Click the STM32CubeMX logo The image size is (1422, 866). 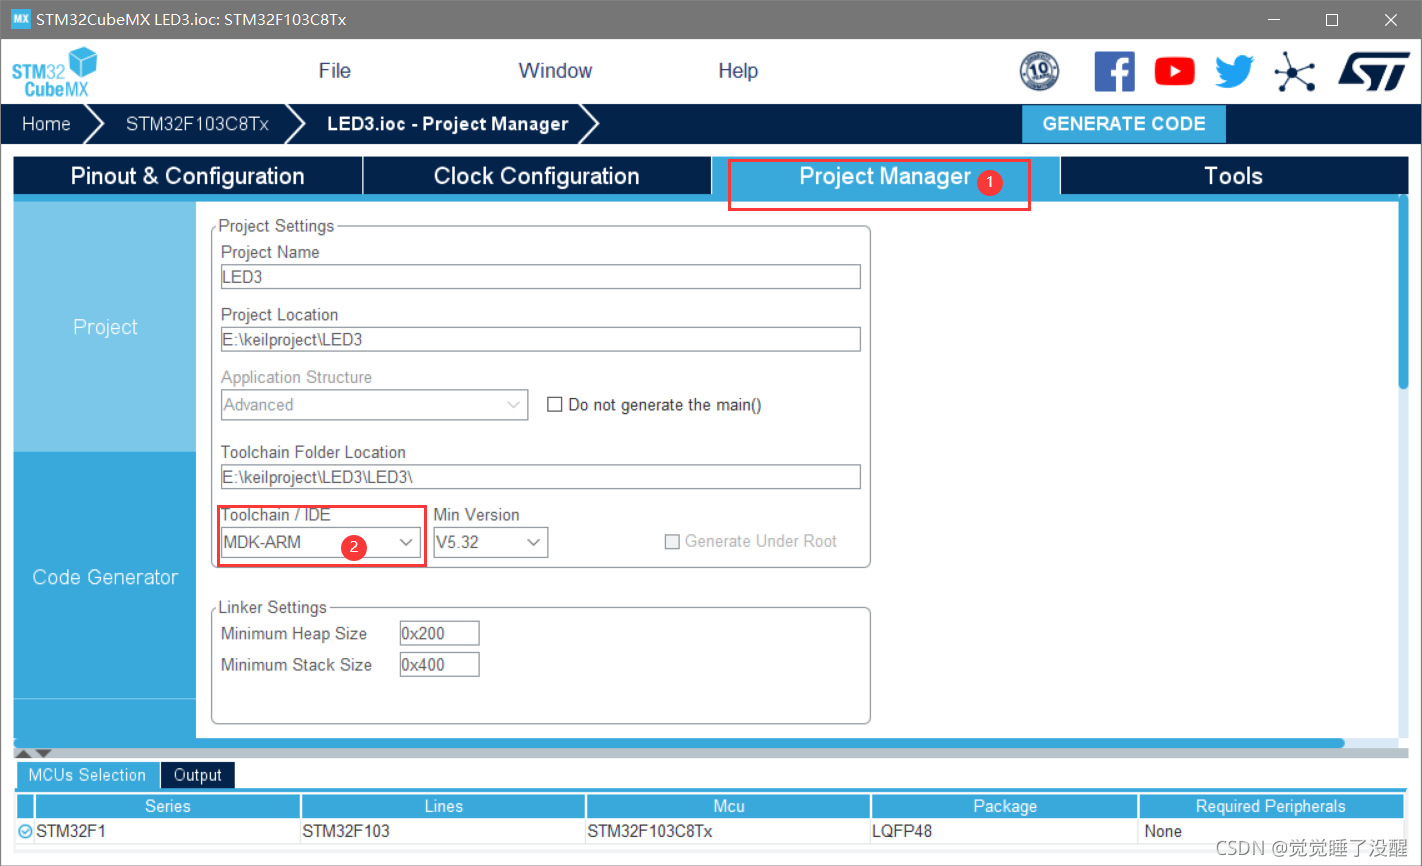pos(54,72)
